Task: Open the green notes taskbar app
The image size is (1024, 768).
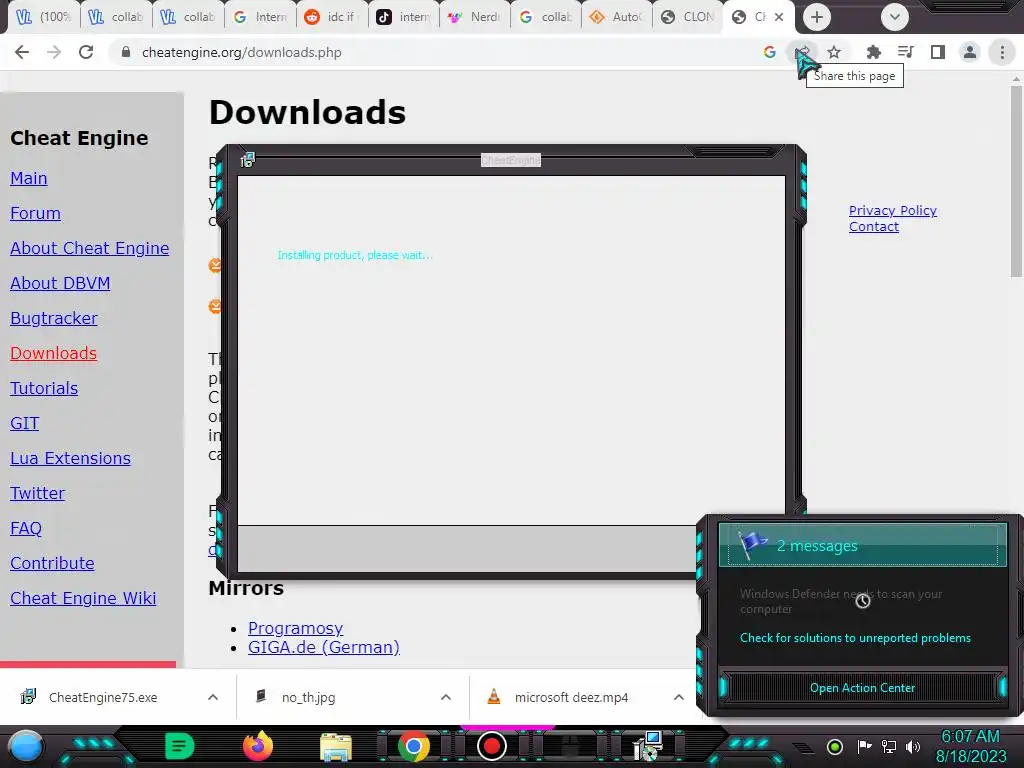Action: 180,746
